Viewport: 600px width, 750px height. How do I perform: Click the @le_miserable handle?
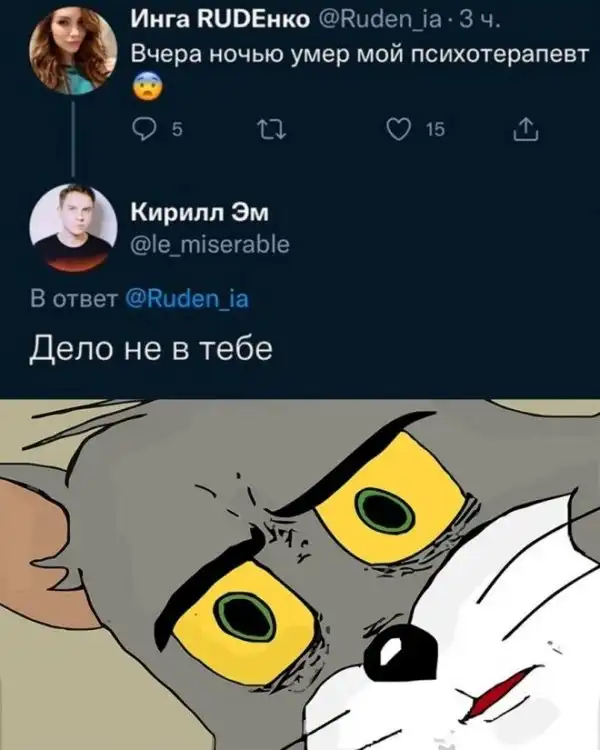tap(211, 245)
